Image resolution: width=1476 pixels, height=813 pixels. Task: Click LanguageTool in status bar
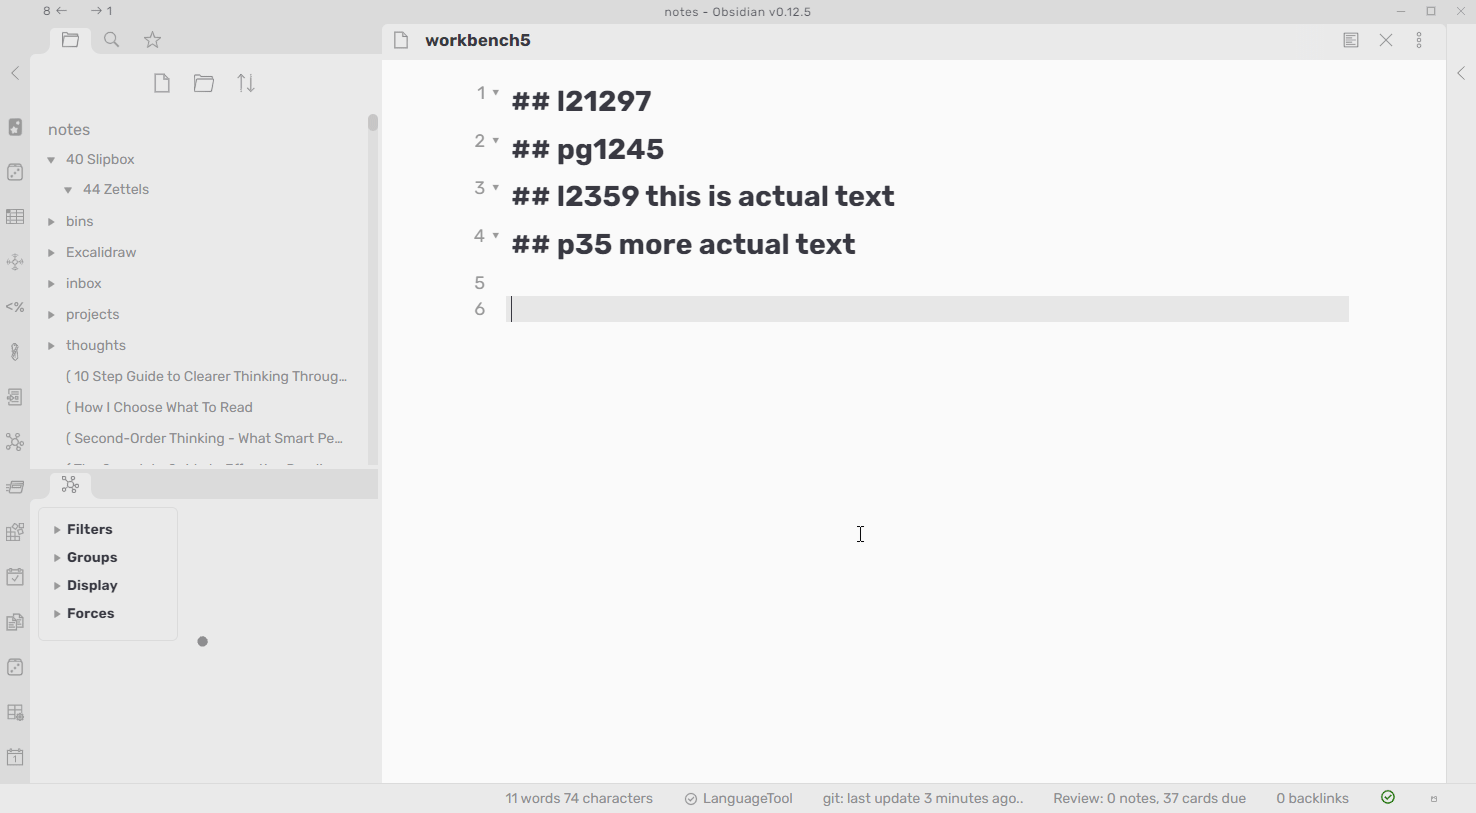[739, 798]
